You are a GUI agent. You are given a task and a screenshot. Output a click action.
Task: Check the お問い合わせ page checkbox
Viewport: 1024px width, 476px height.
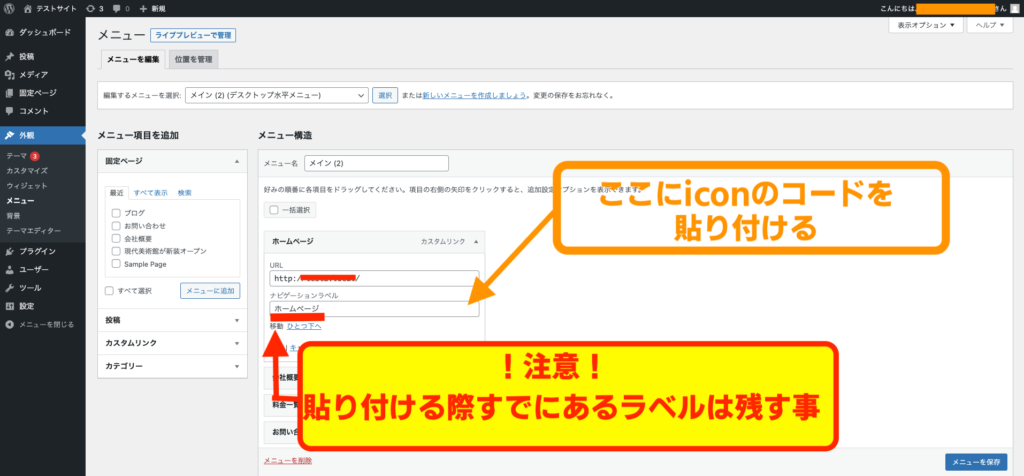pos(116,225)
